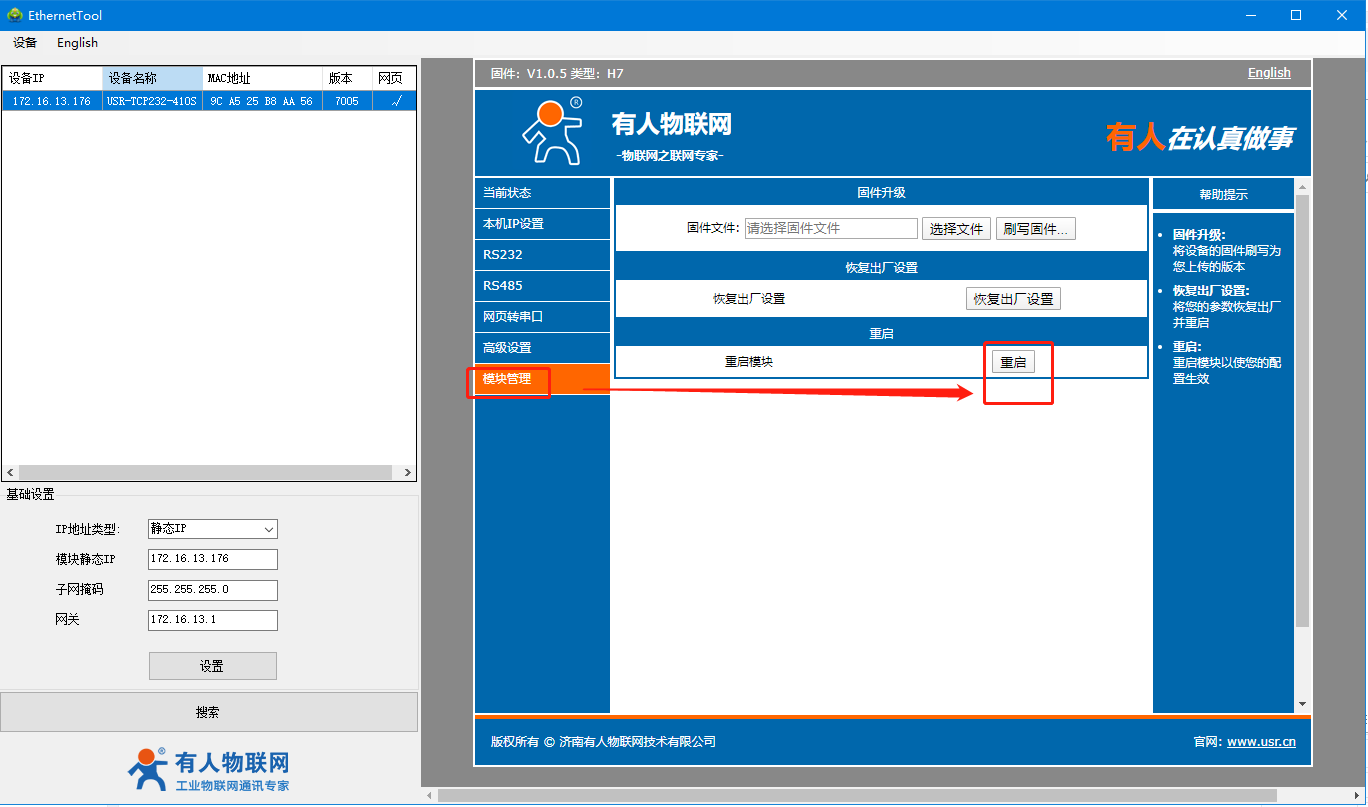
Task: Click the 搜索 button to find devices
Action: point(208,712)
